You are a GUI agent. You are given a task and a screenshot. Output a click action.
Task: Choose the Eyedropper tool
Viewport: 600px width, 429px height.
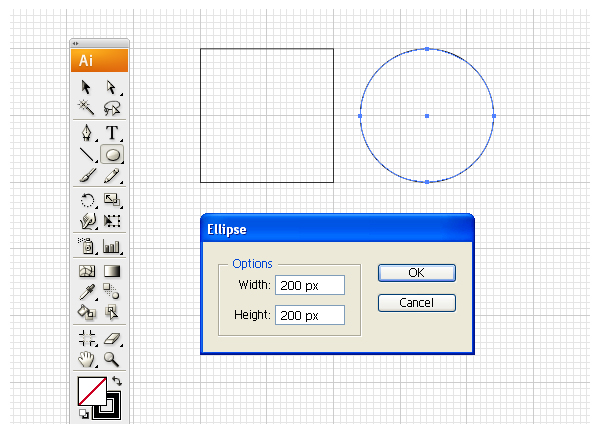(87, 292)
